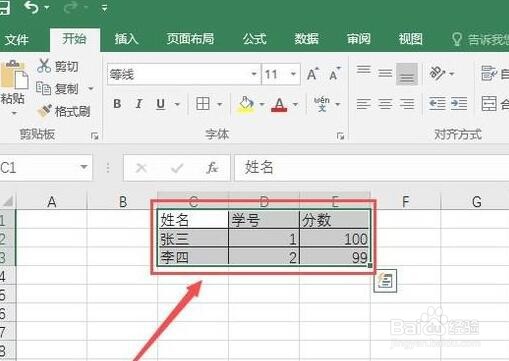Click decrease indent icon
509x361 pixels.
[x=437, y=104]
